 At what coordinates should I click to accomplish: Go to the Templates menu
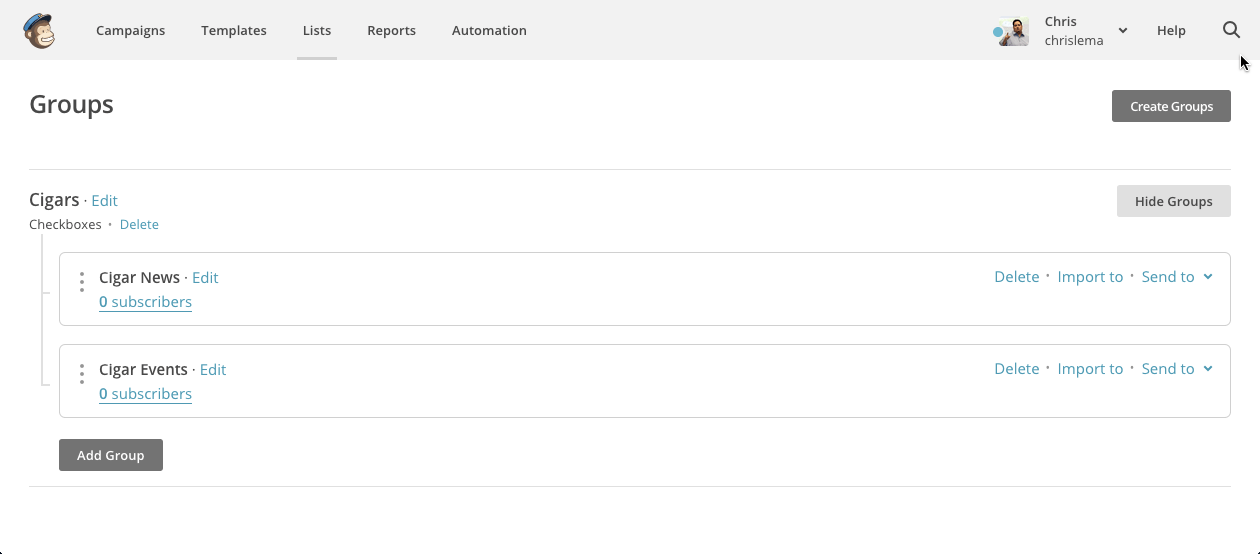(234, 30)
